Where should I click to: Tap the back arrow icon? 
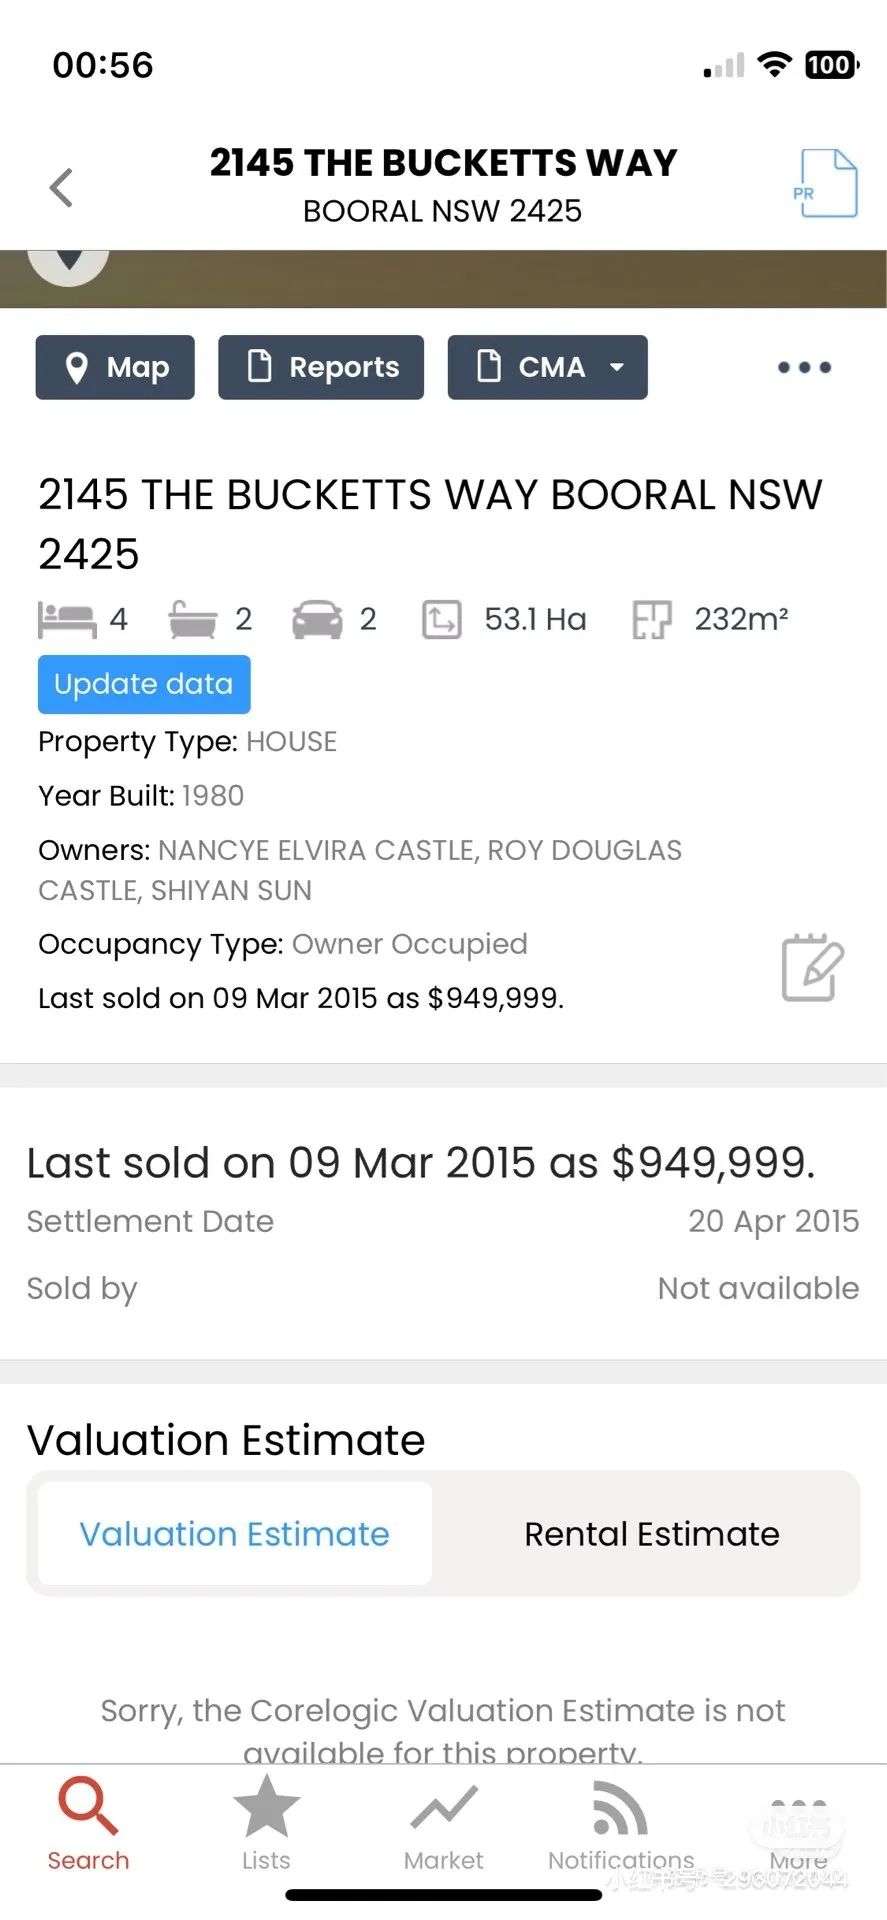point(62,187)
